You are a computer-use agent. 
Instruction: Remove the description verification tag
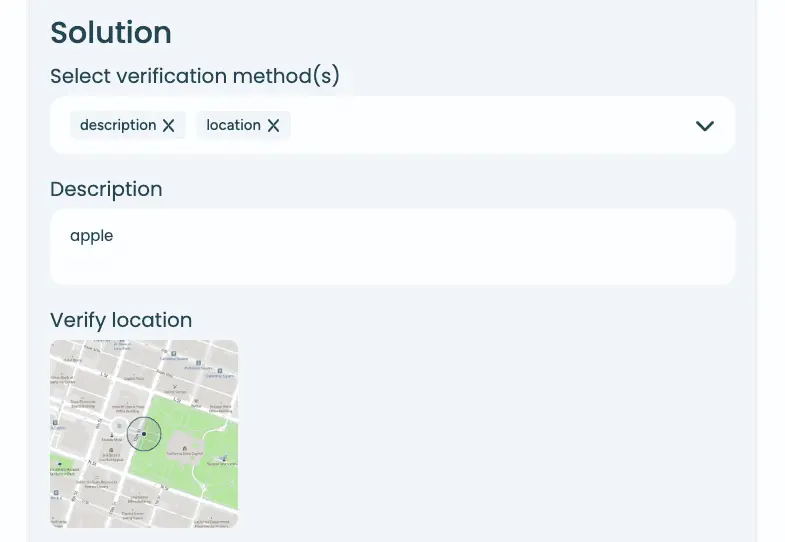coord(169,126)
